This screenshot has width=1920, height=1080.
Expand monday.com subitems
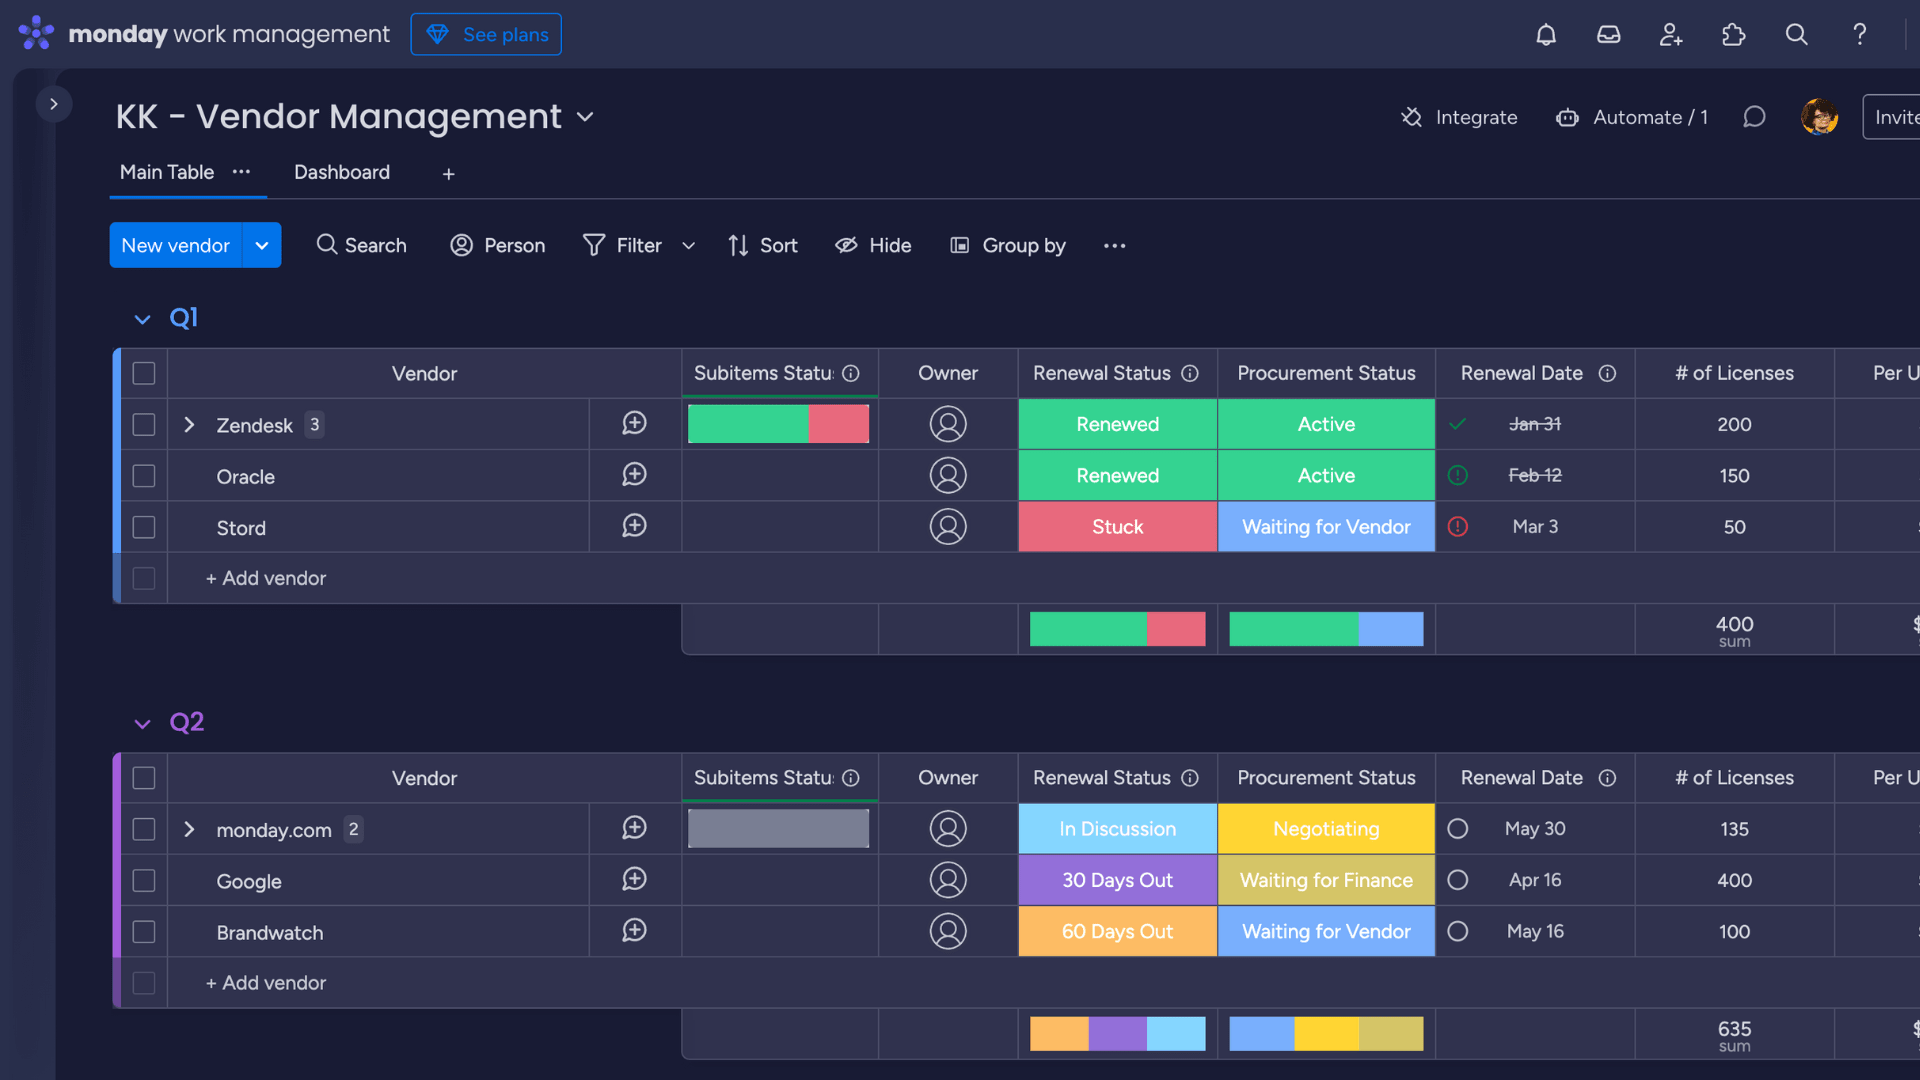click(x=189, y=830)
